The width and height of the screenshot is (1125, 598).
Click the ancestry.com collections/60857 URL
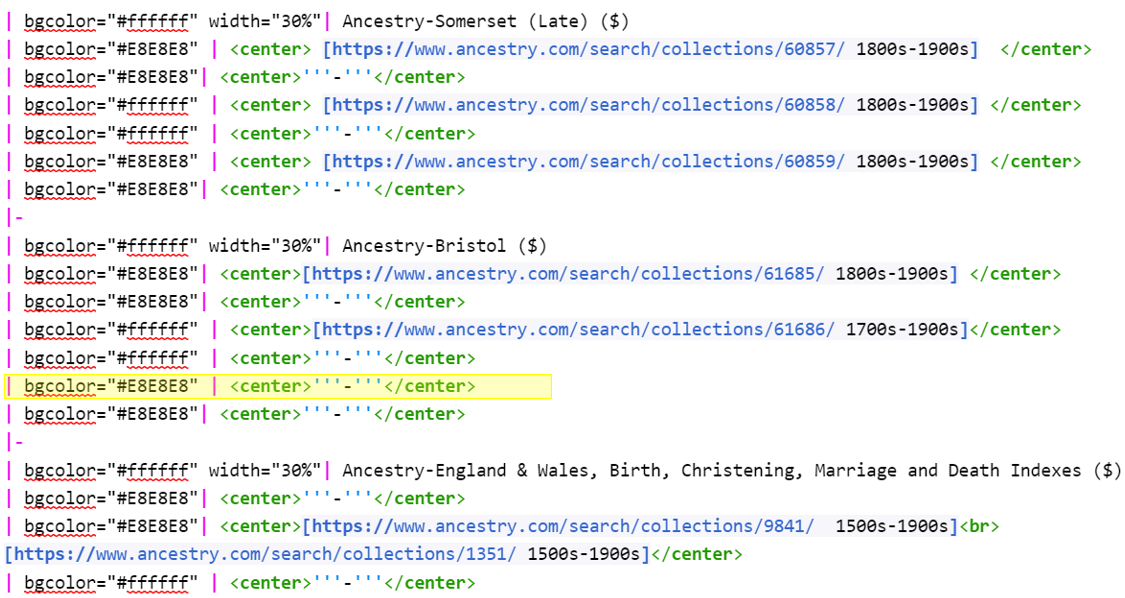[589, 50]
